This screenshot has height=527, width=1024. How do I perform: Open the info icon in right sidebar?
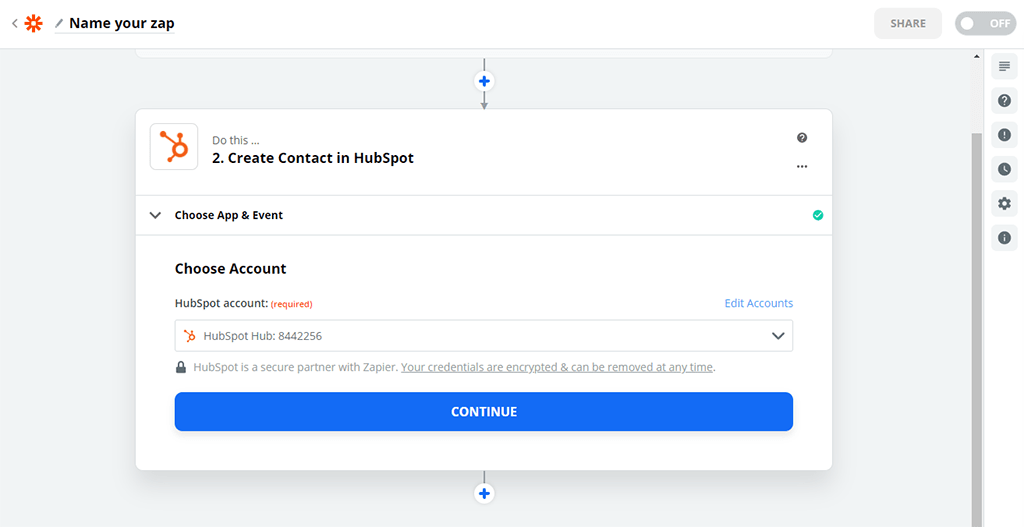coord(1004,238)
